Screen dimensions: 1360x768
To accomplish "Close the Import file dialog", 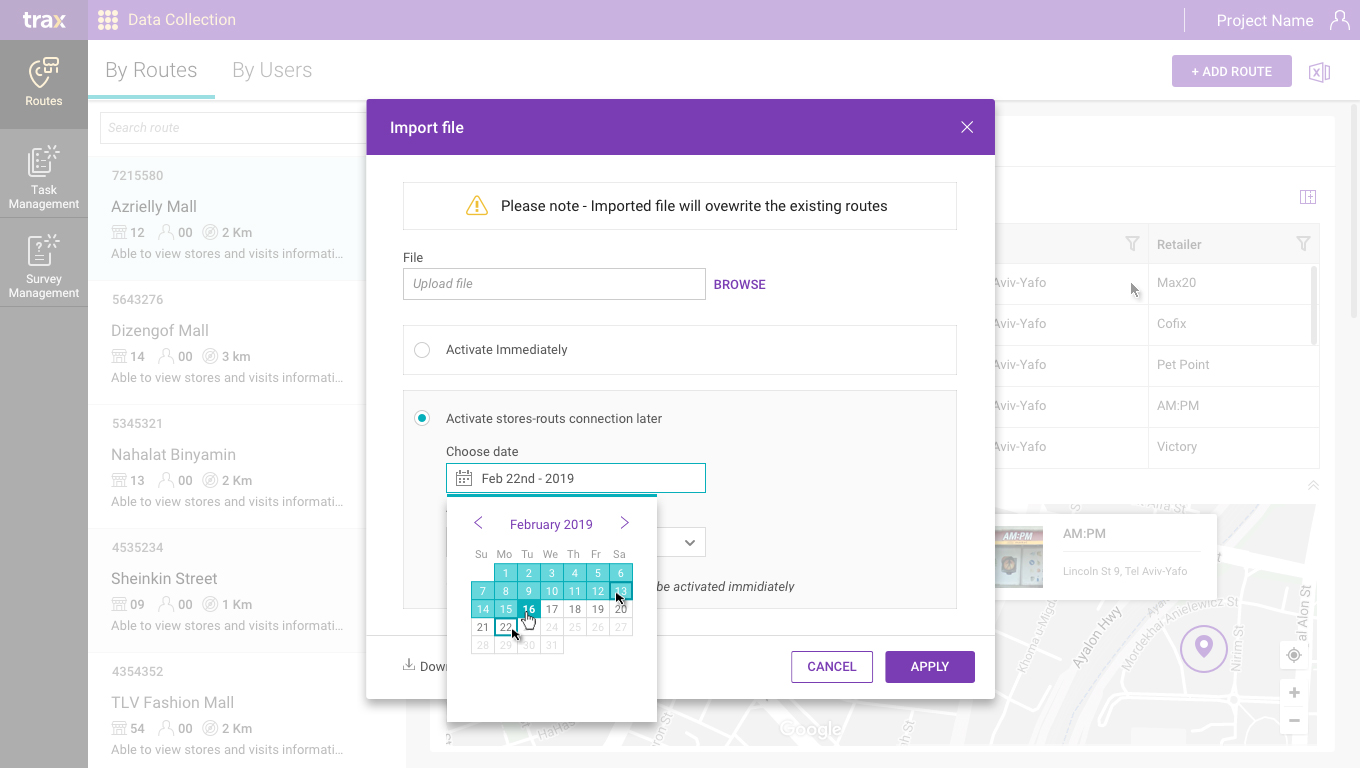I will [966, 127].
